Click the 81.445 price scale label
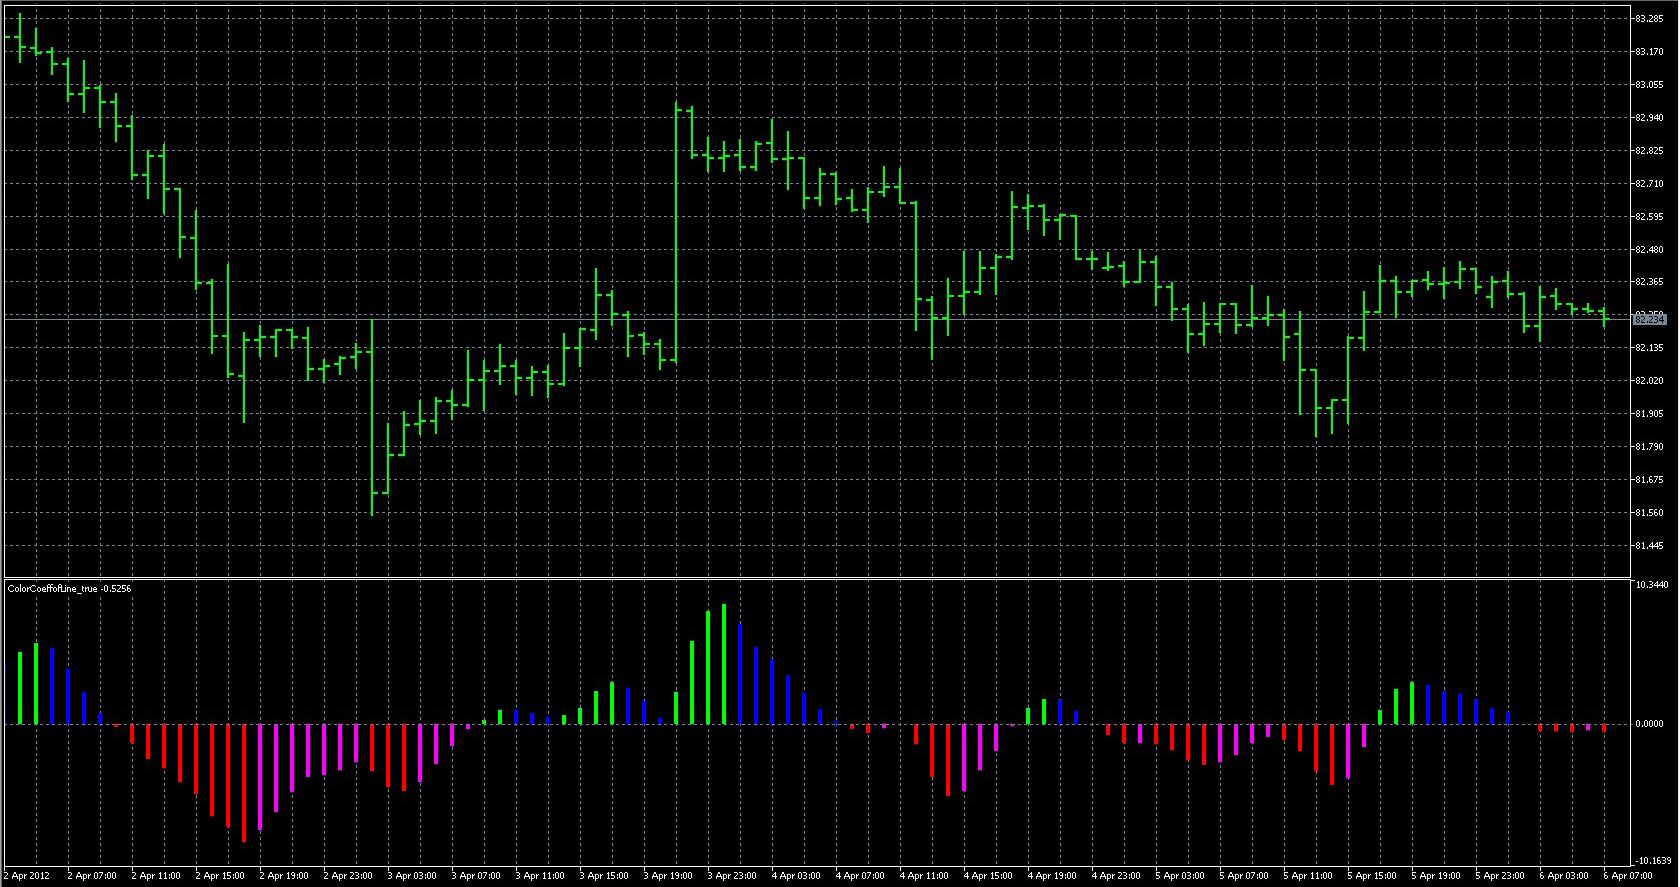1680x887 pixels. 1648,546
